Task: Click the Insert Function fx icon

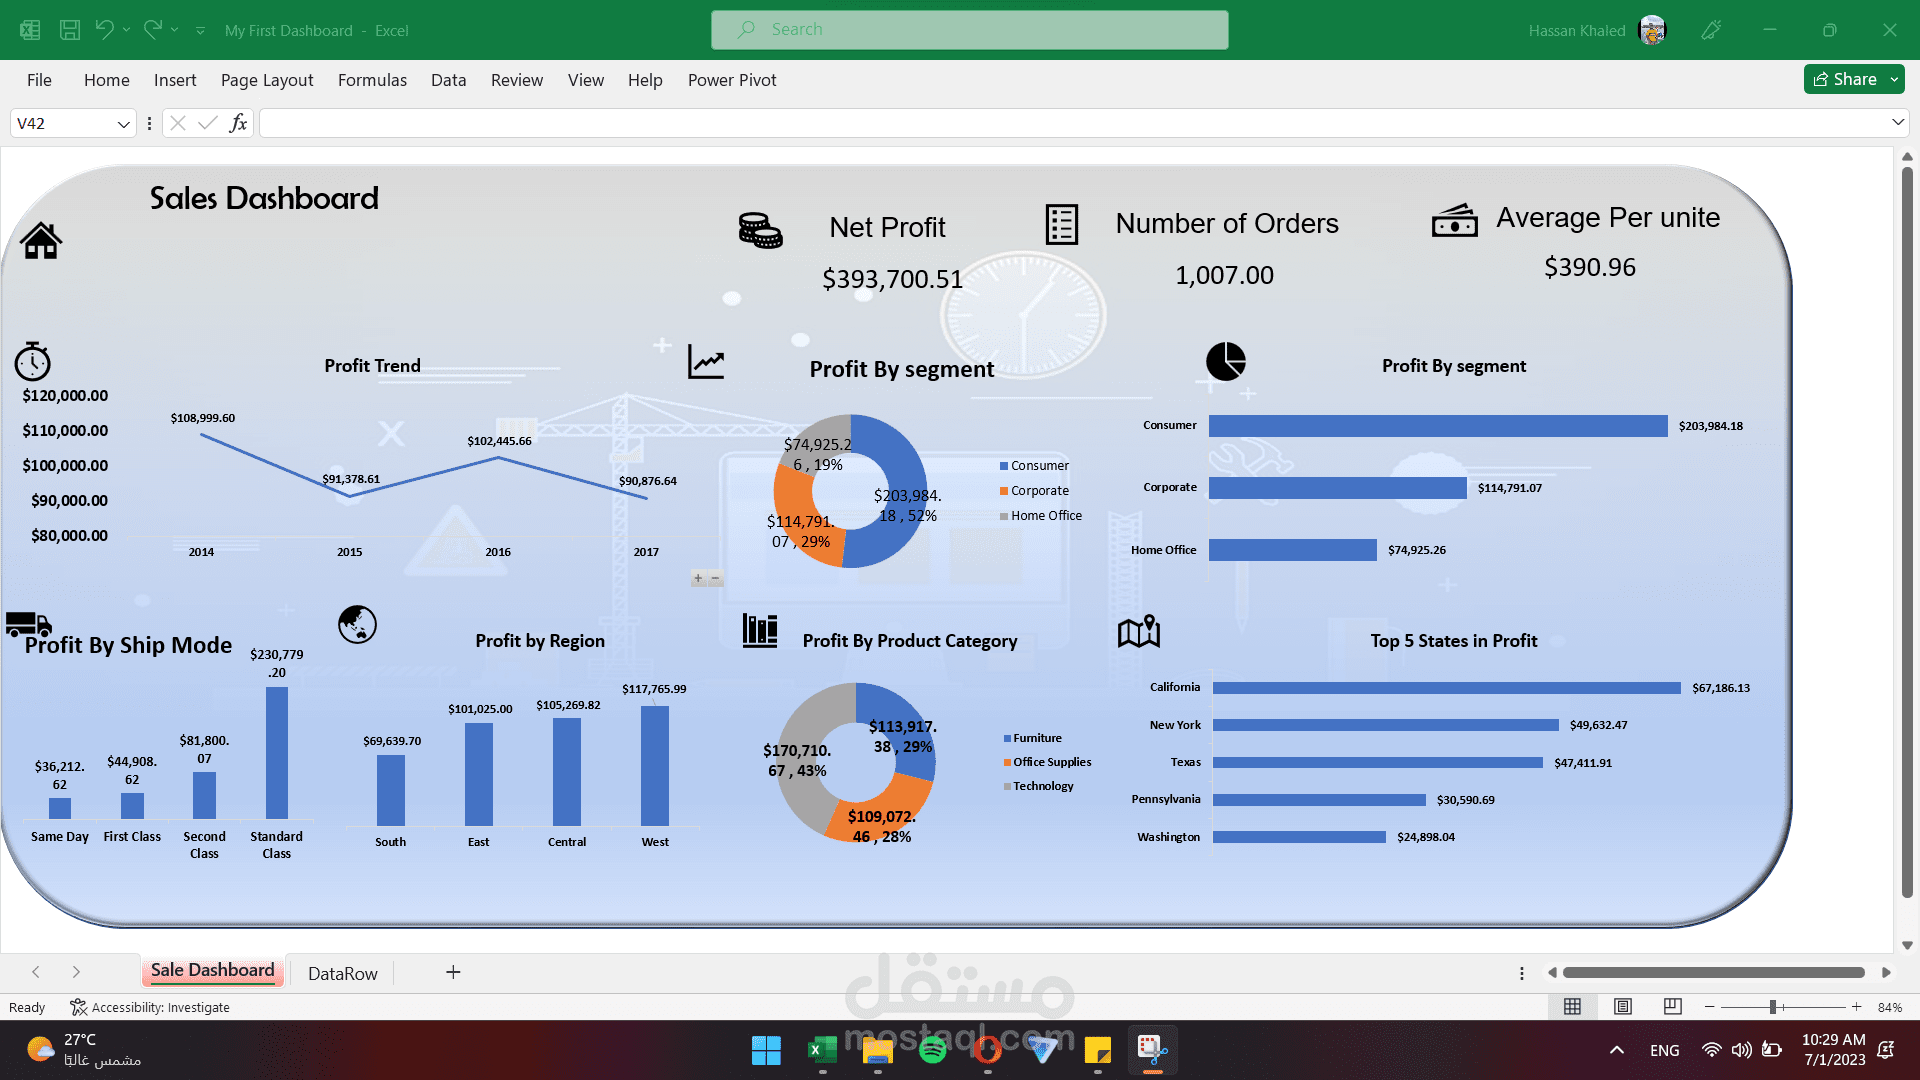Action: click(238, 123)
